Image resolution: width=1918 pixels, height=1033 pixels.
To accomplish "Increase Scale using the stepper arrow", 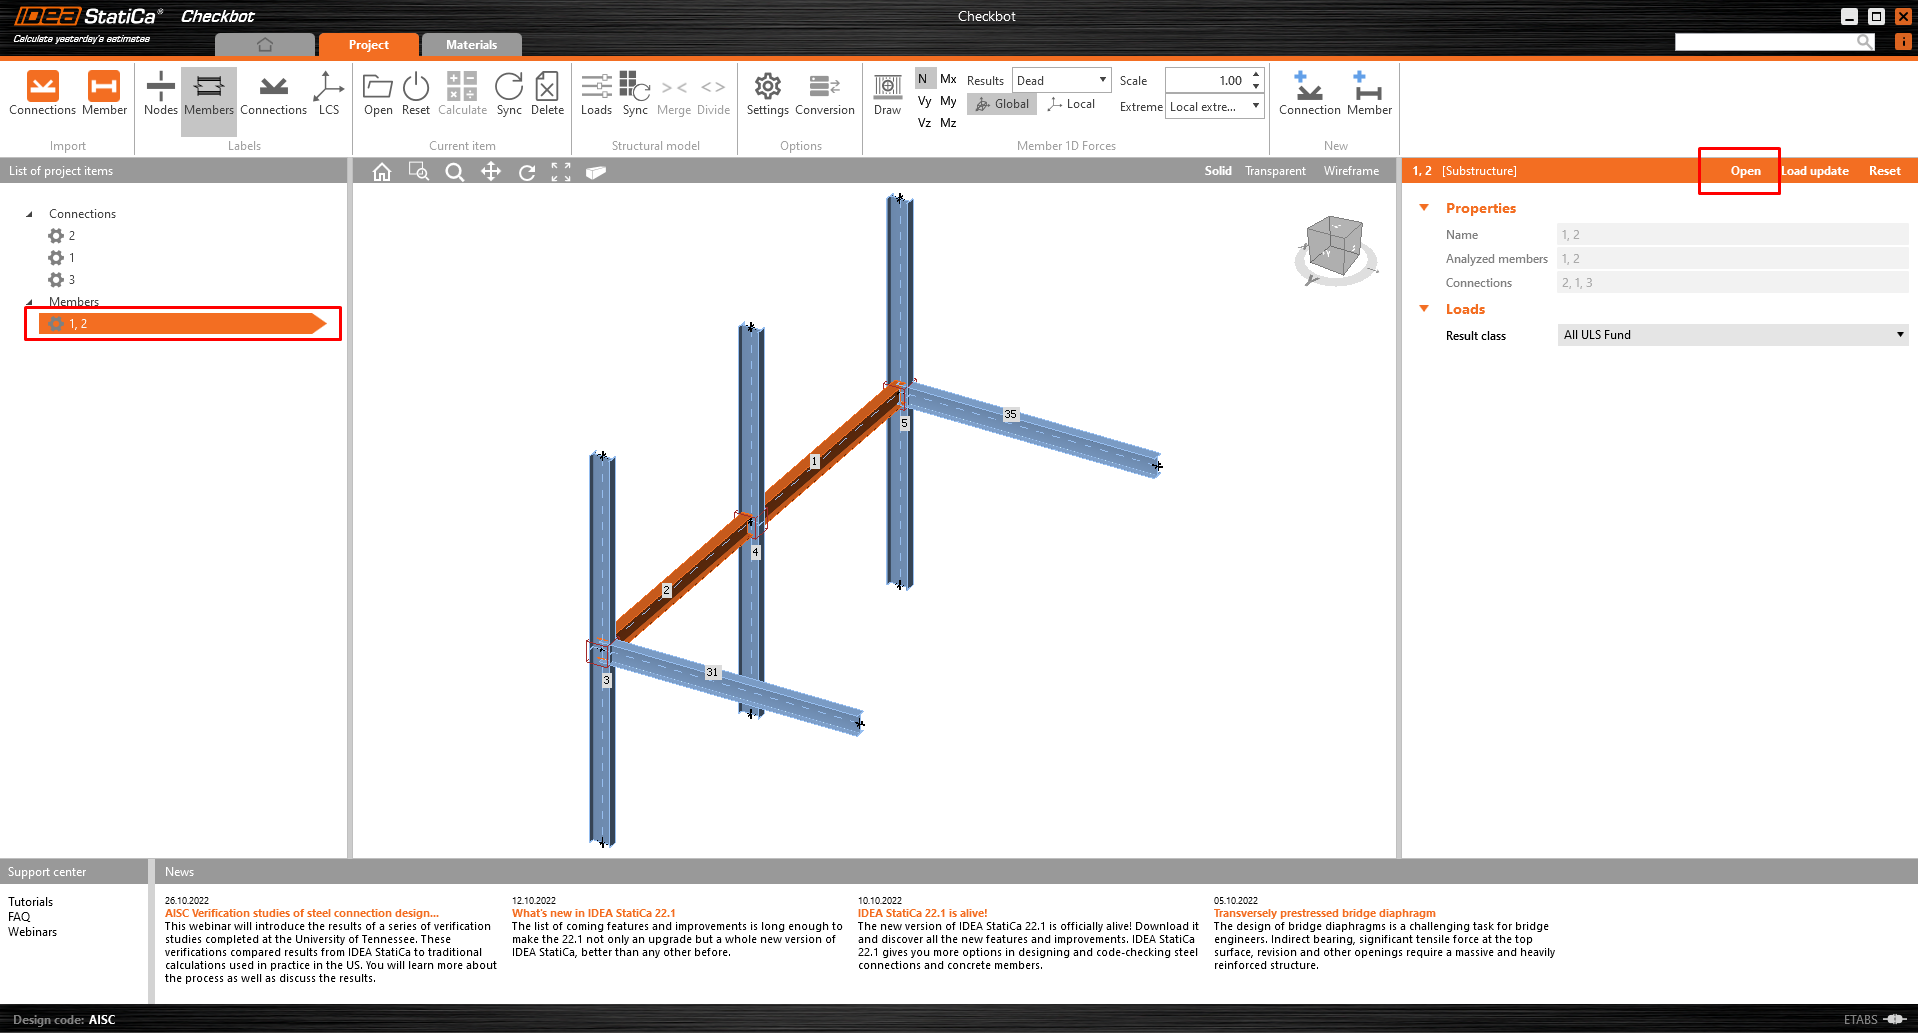I will (1255, 75).
